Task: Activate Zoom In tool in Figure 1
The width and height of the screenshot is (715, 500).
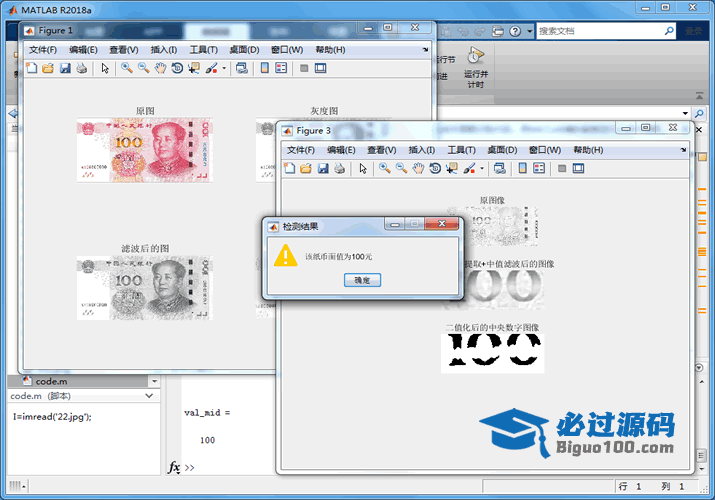Action: pos(127,68)
